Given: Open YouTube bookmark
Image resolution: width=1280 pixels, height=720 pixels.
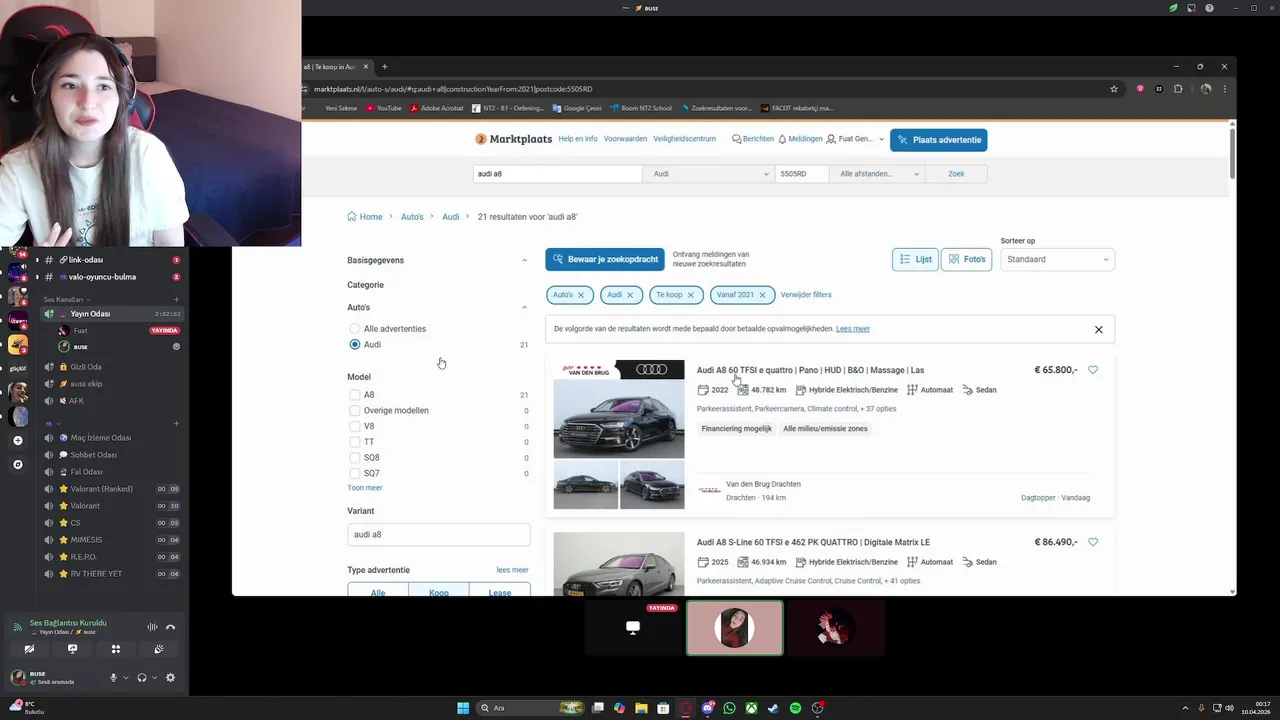Looking at the screenshot, I should pos(384,108).
